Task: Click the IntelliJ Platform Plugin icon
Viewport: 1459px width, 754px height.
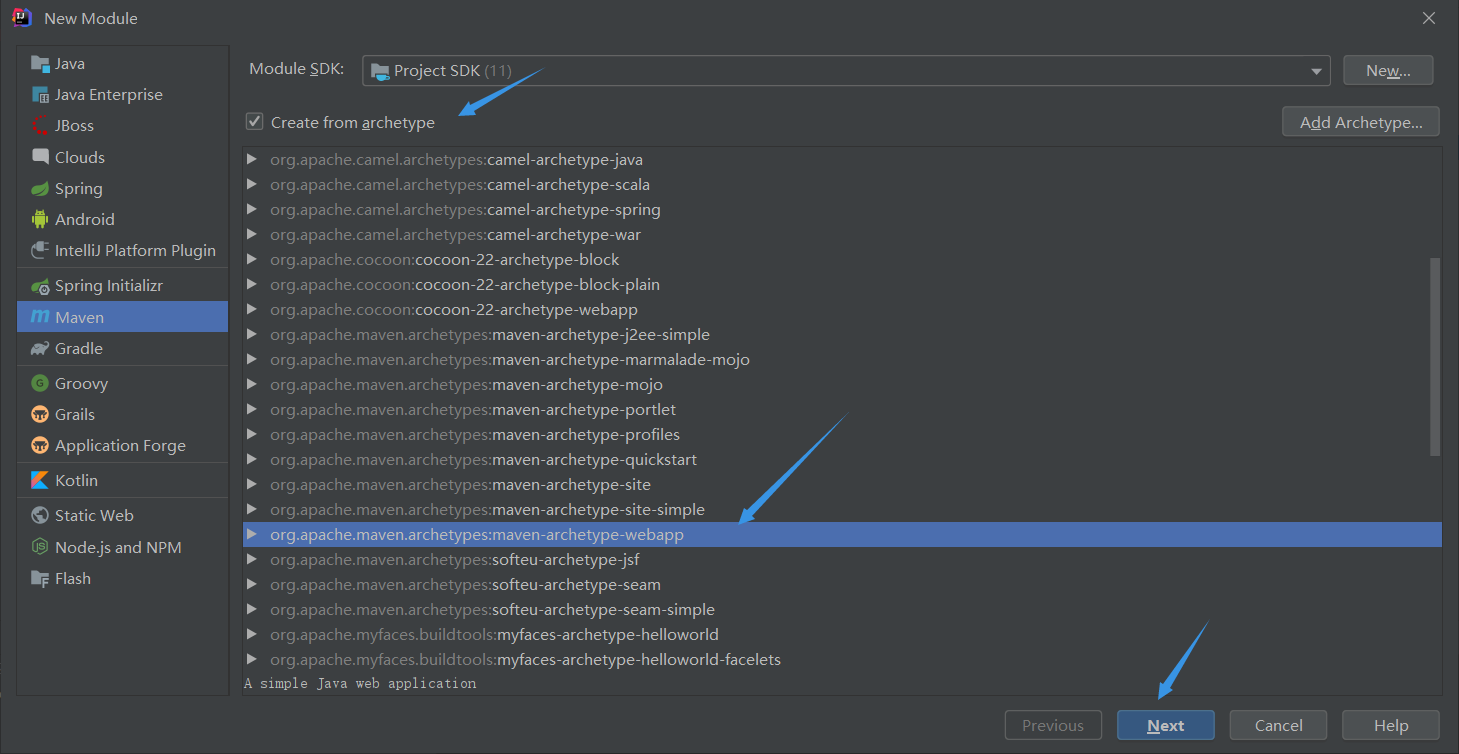Action: [40, 250]
